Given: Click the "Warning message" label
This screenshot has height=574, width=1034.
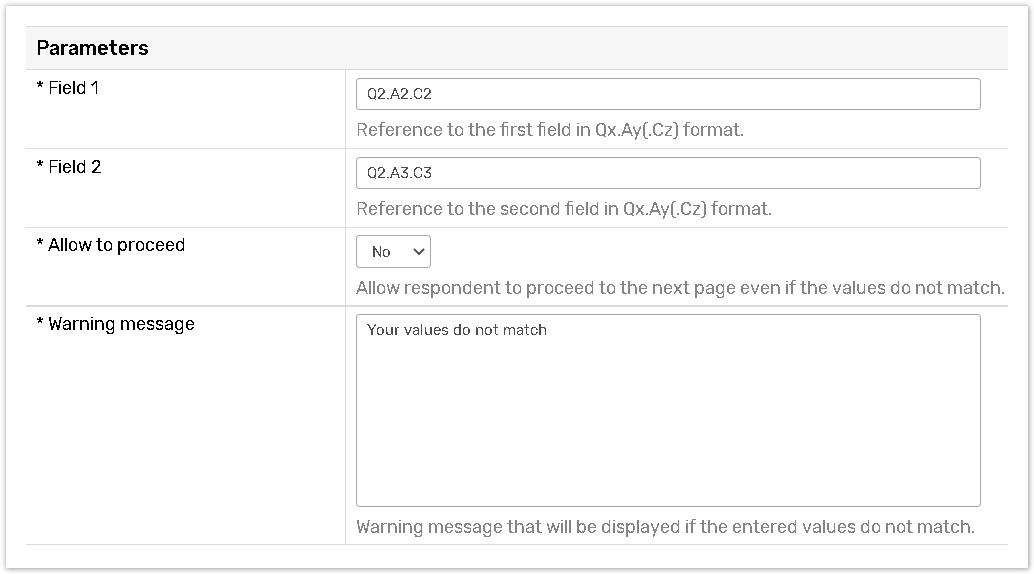Looking at the screenshot, I should pos(121,324).
